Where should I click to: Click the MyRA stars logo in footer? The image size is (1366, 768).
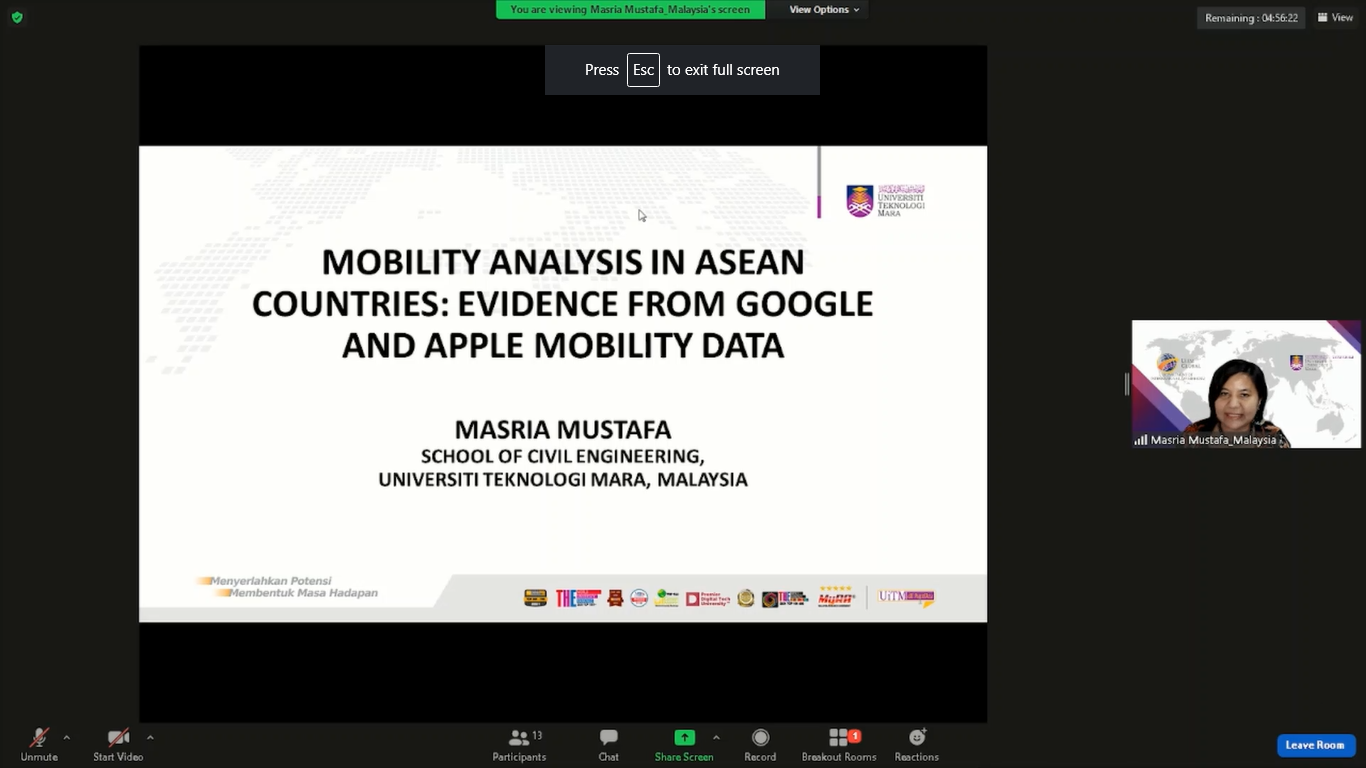tap(836, 597)
